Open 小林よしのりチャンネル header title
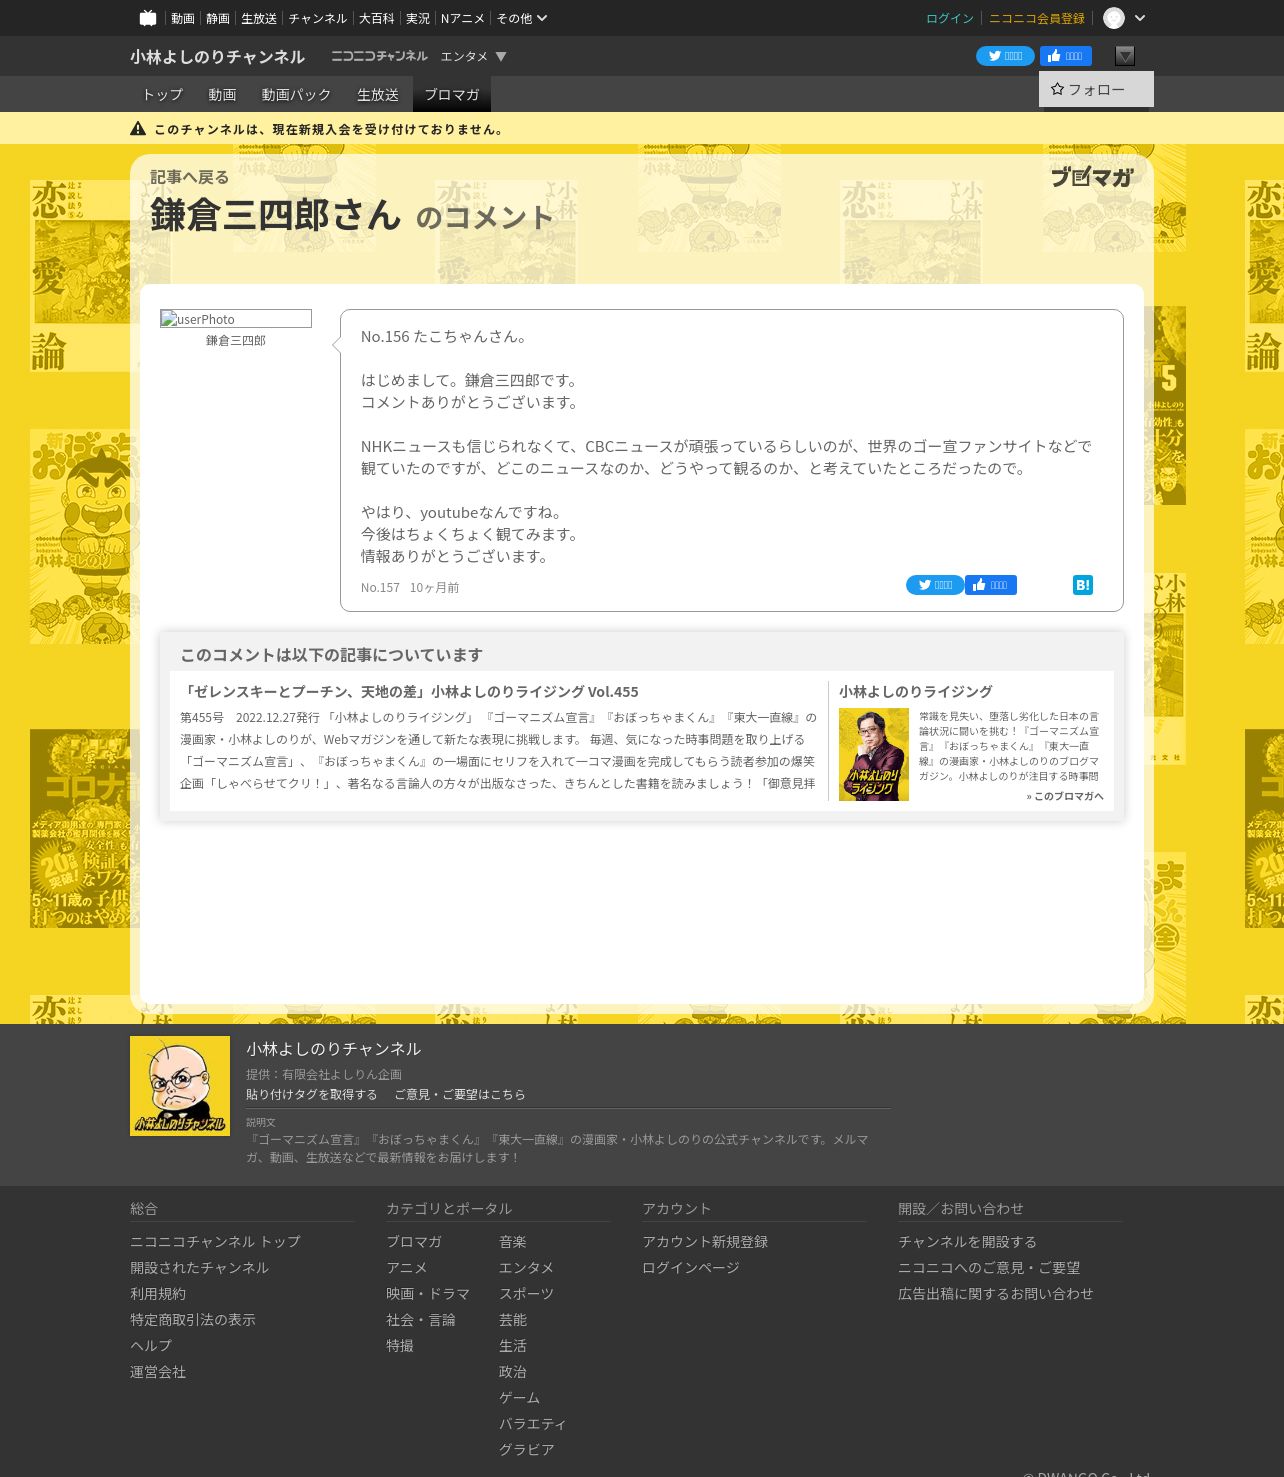 (x=217, y=57)
